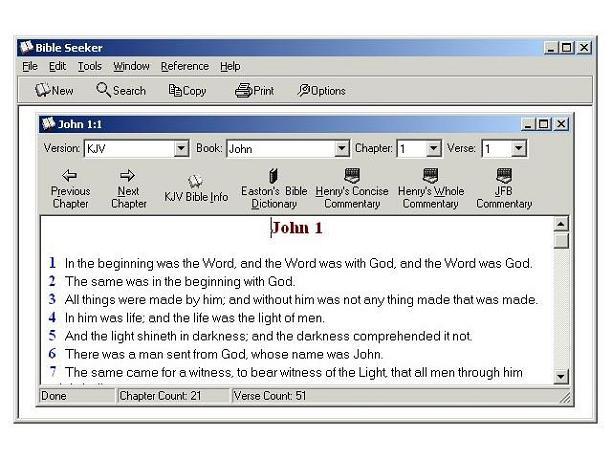This screenshot has width=612, height=459.
Task: Click the 'Verse Count: 51' status entry
Action: point(270,396)
